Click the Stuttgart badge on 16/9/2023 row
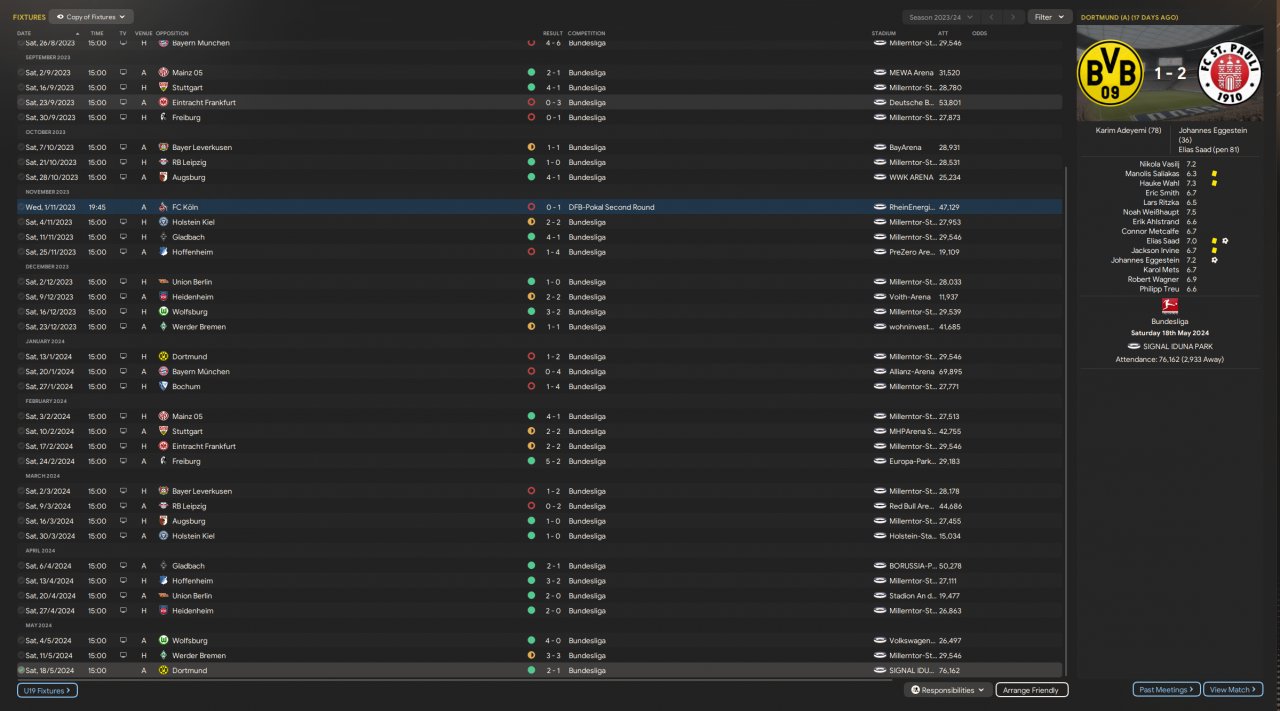Image resolution: width=1280 pixels, height=711 pixels. pos(163,87)
